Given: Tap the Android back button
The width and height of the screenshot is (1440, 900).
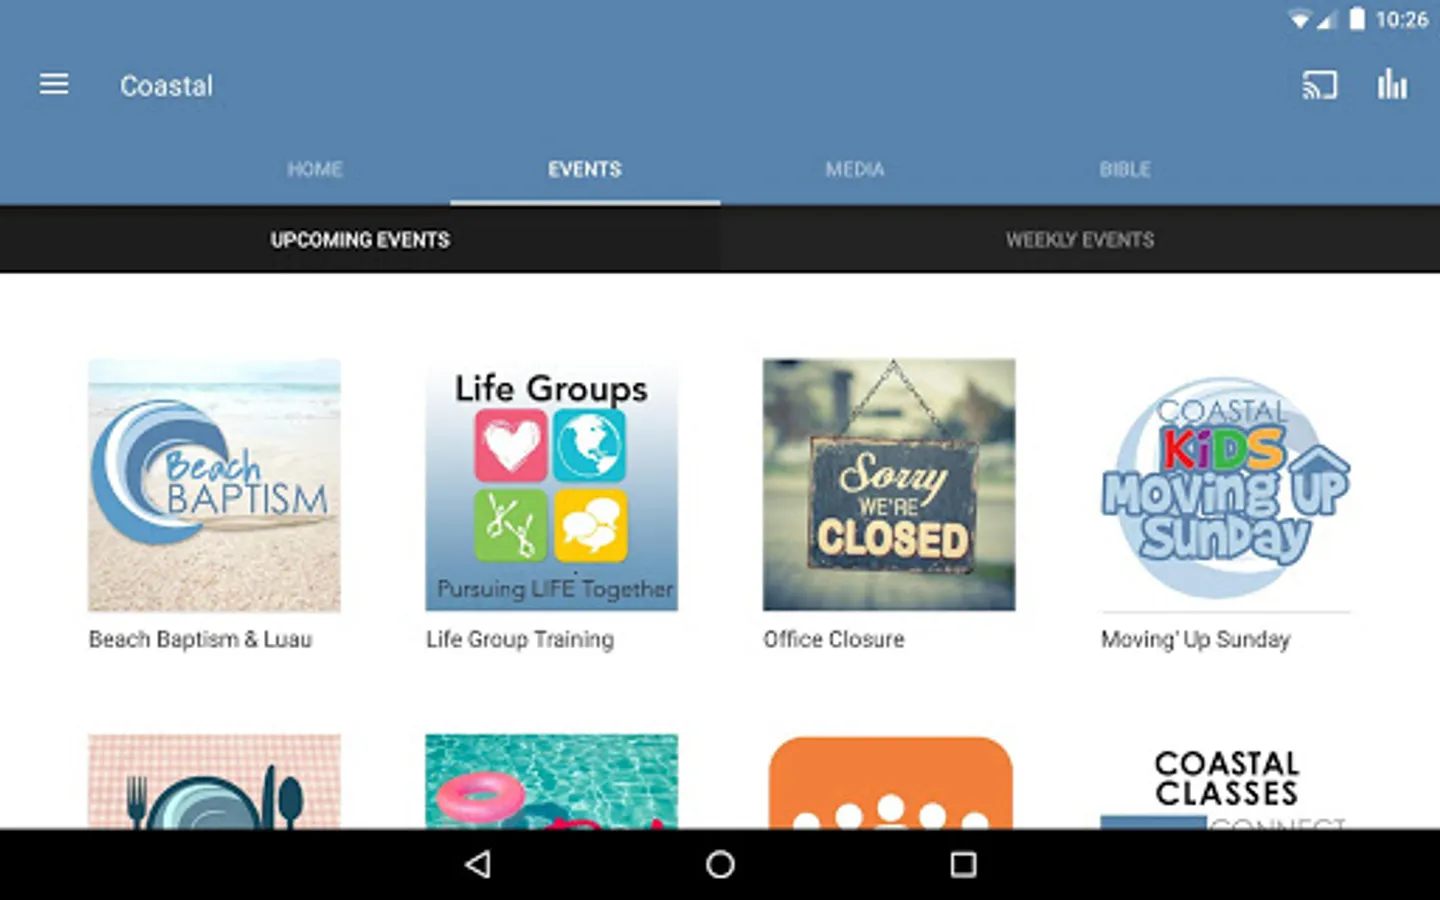Looking at the screenshot, I should (x=478, y=864).
